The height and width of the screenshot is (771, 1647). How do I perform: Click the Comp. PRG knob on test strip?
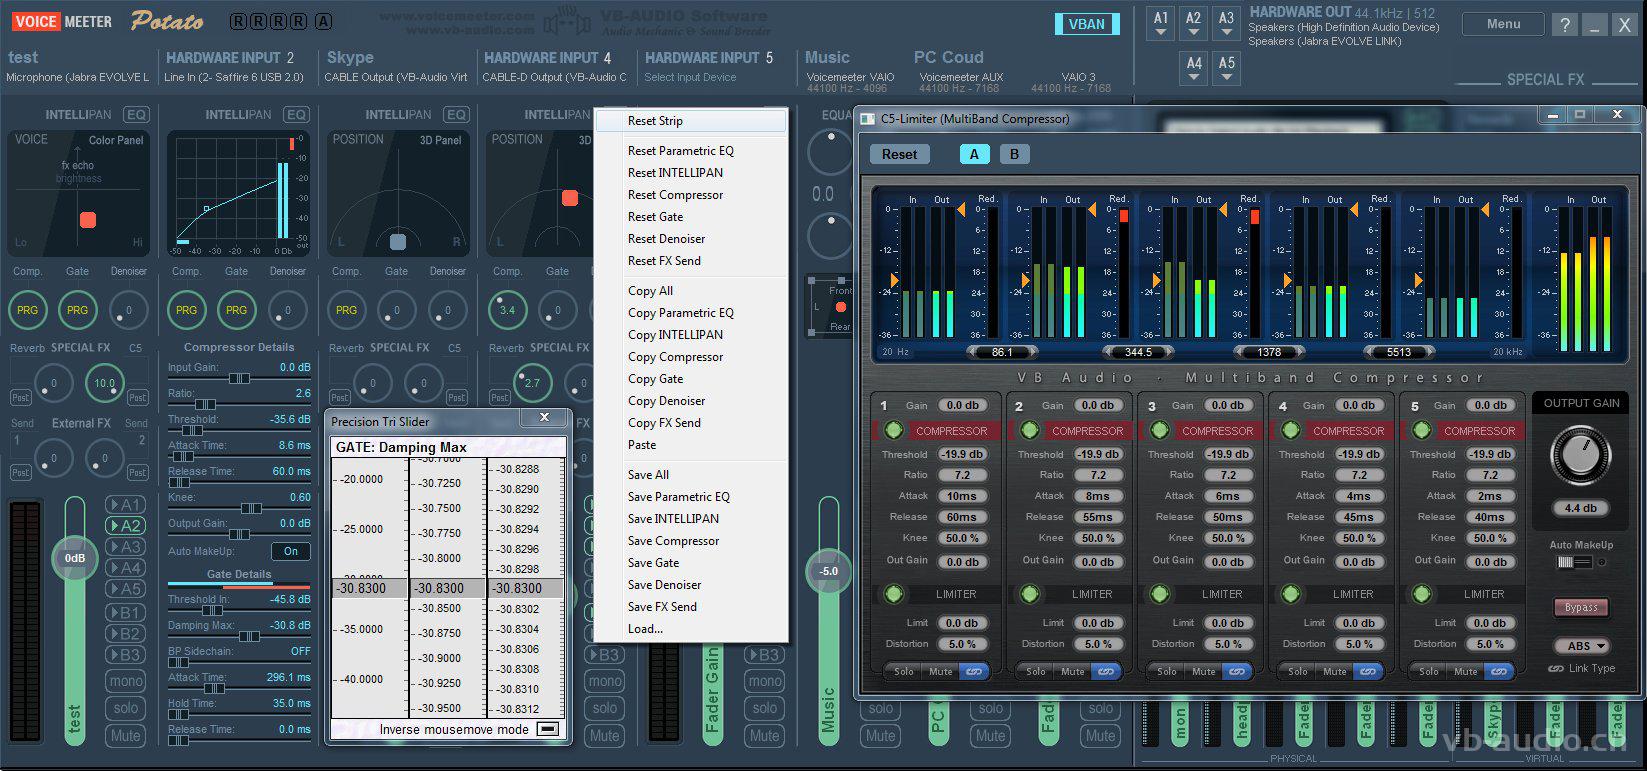click(27, 310)
